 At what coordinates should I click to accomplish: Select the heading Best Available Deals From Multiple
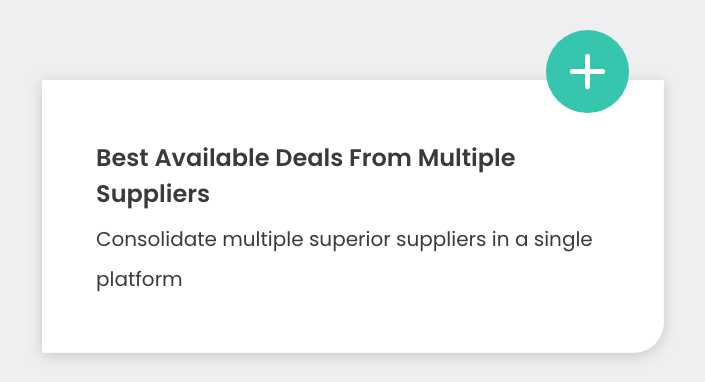(306, 158)
